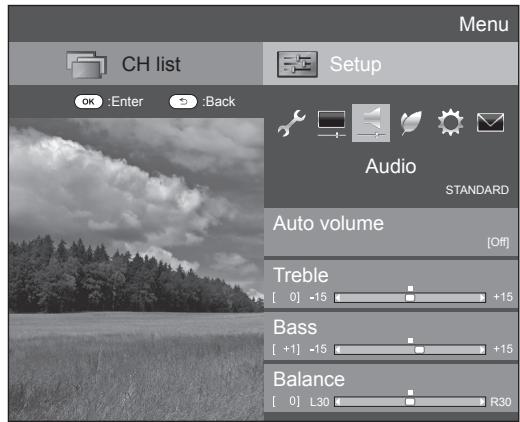520x422 pixels.
Task: Click Balance slider left arrow
Action: pyautogui.click(x=338, y=401)
